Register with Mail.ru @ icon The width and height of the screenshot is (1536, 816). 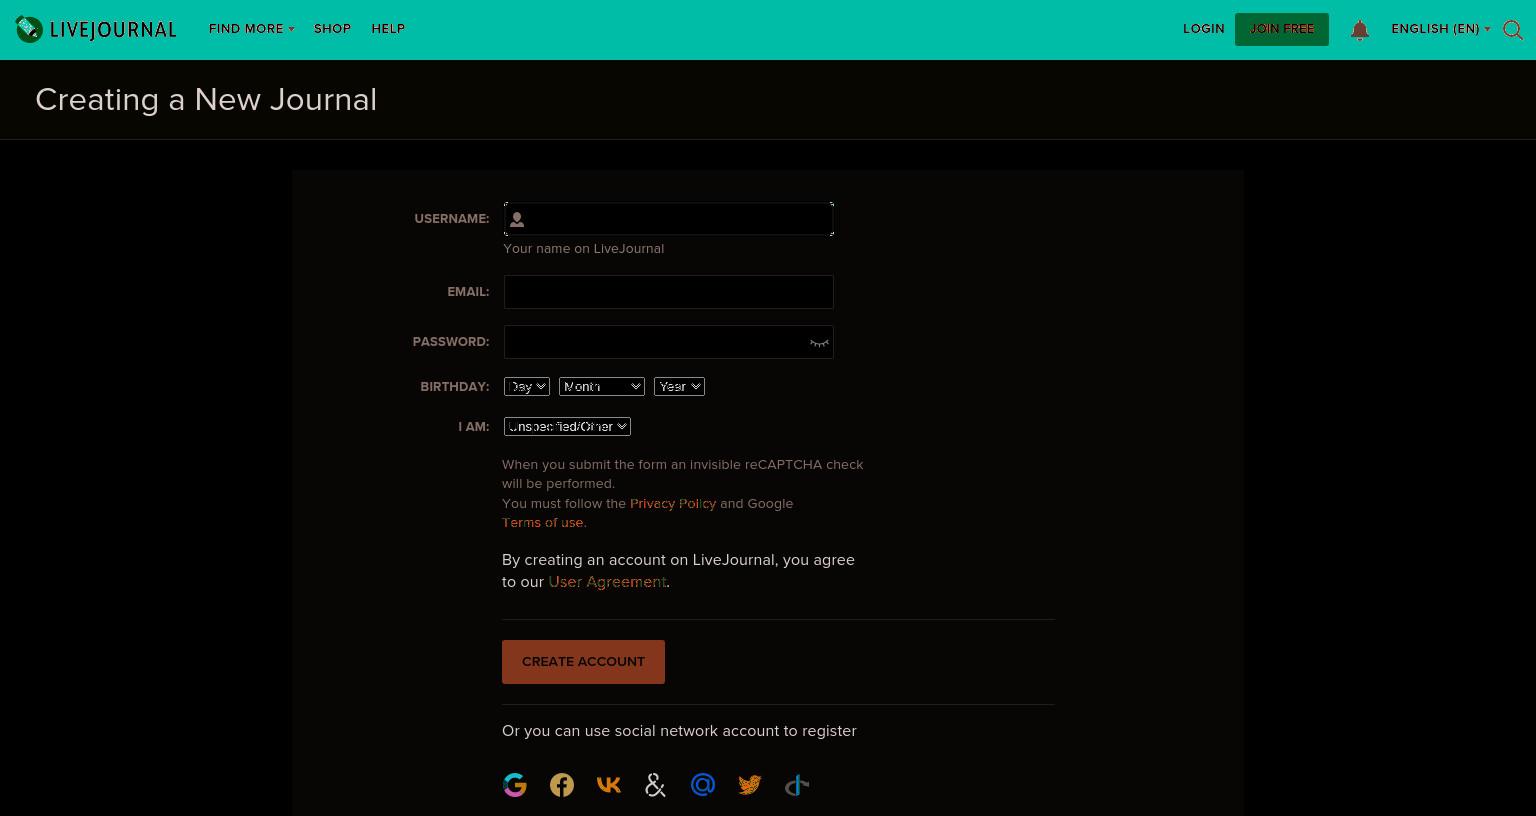tap(703, 785)
